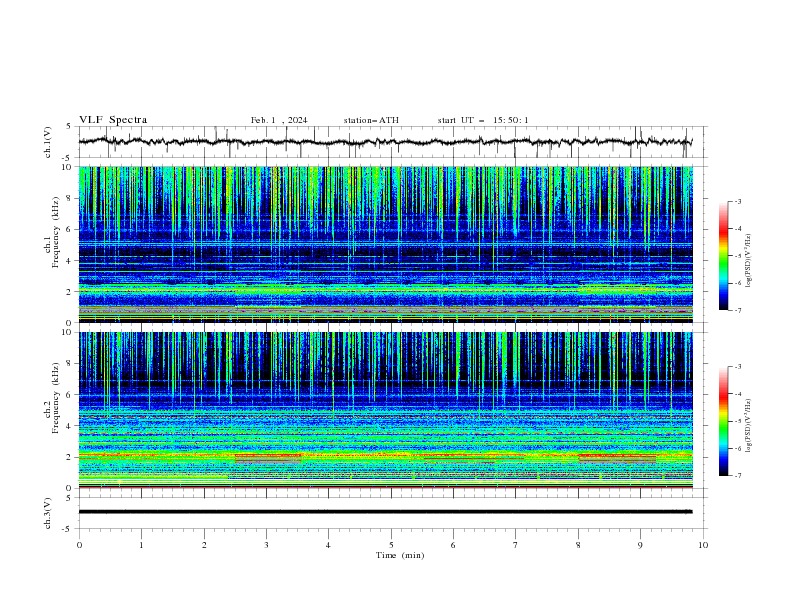The width and height of the screenshot is (792, 612).
Task: Click the time axis tick label "8"
Action: [x=578, y=545]
